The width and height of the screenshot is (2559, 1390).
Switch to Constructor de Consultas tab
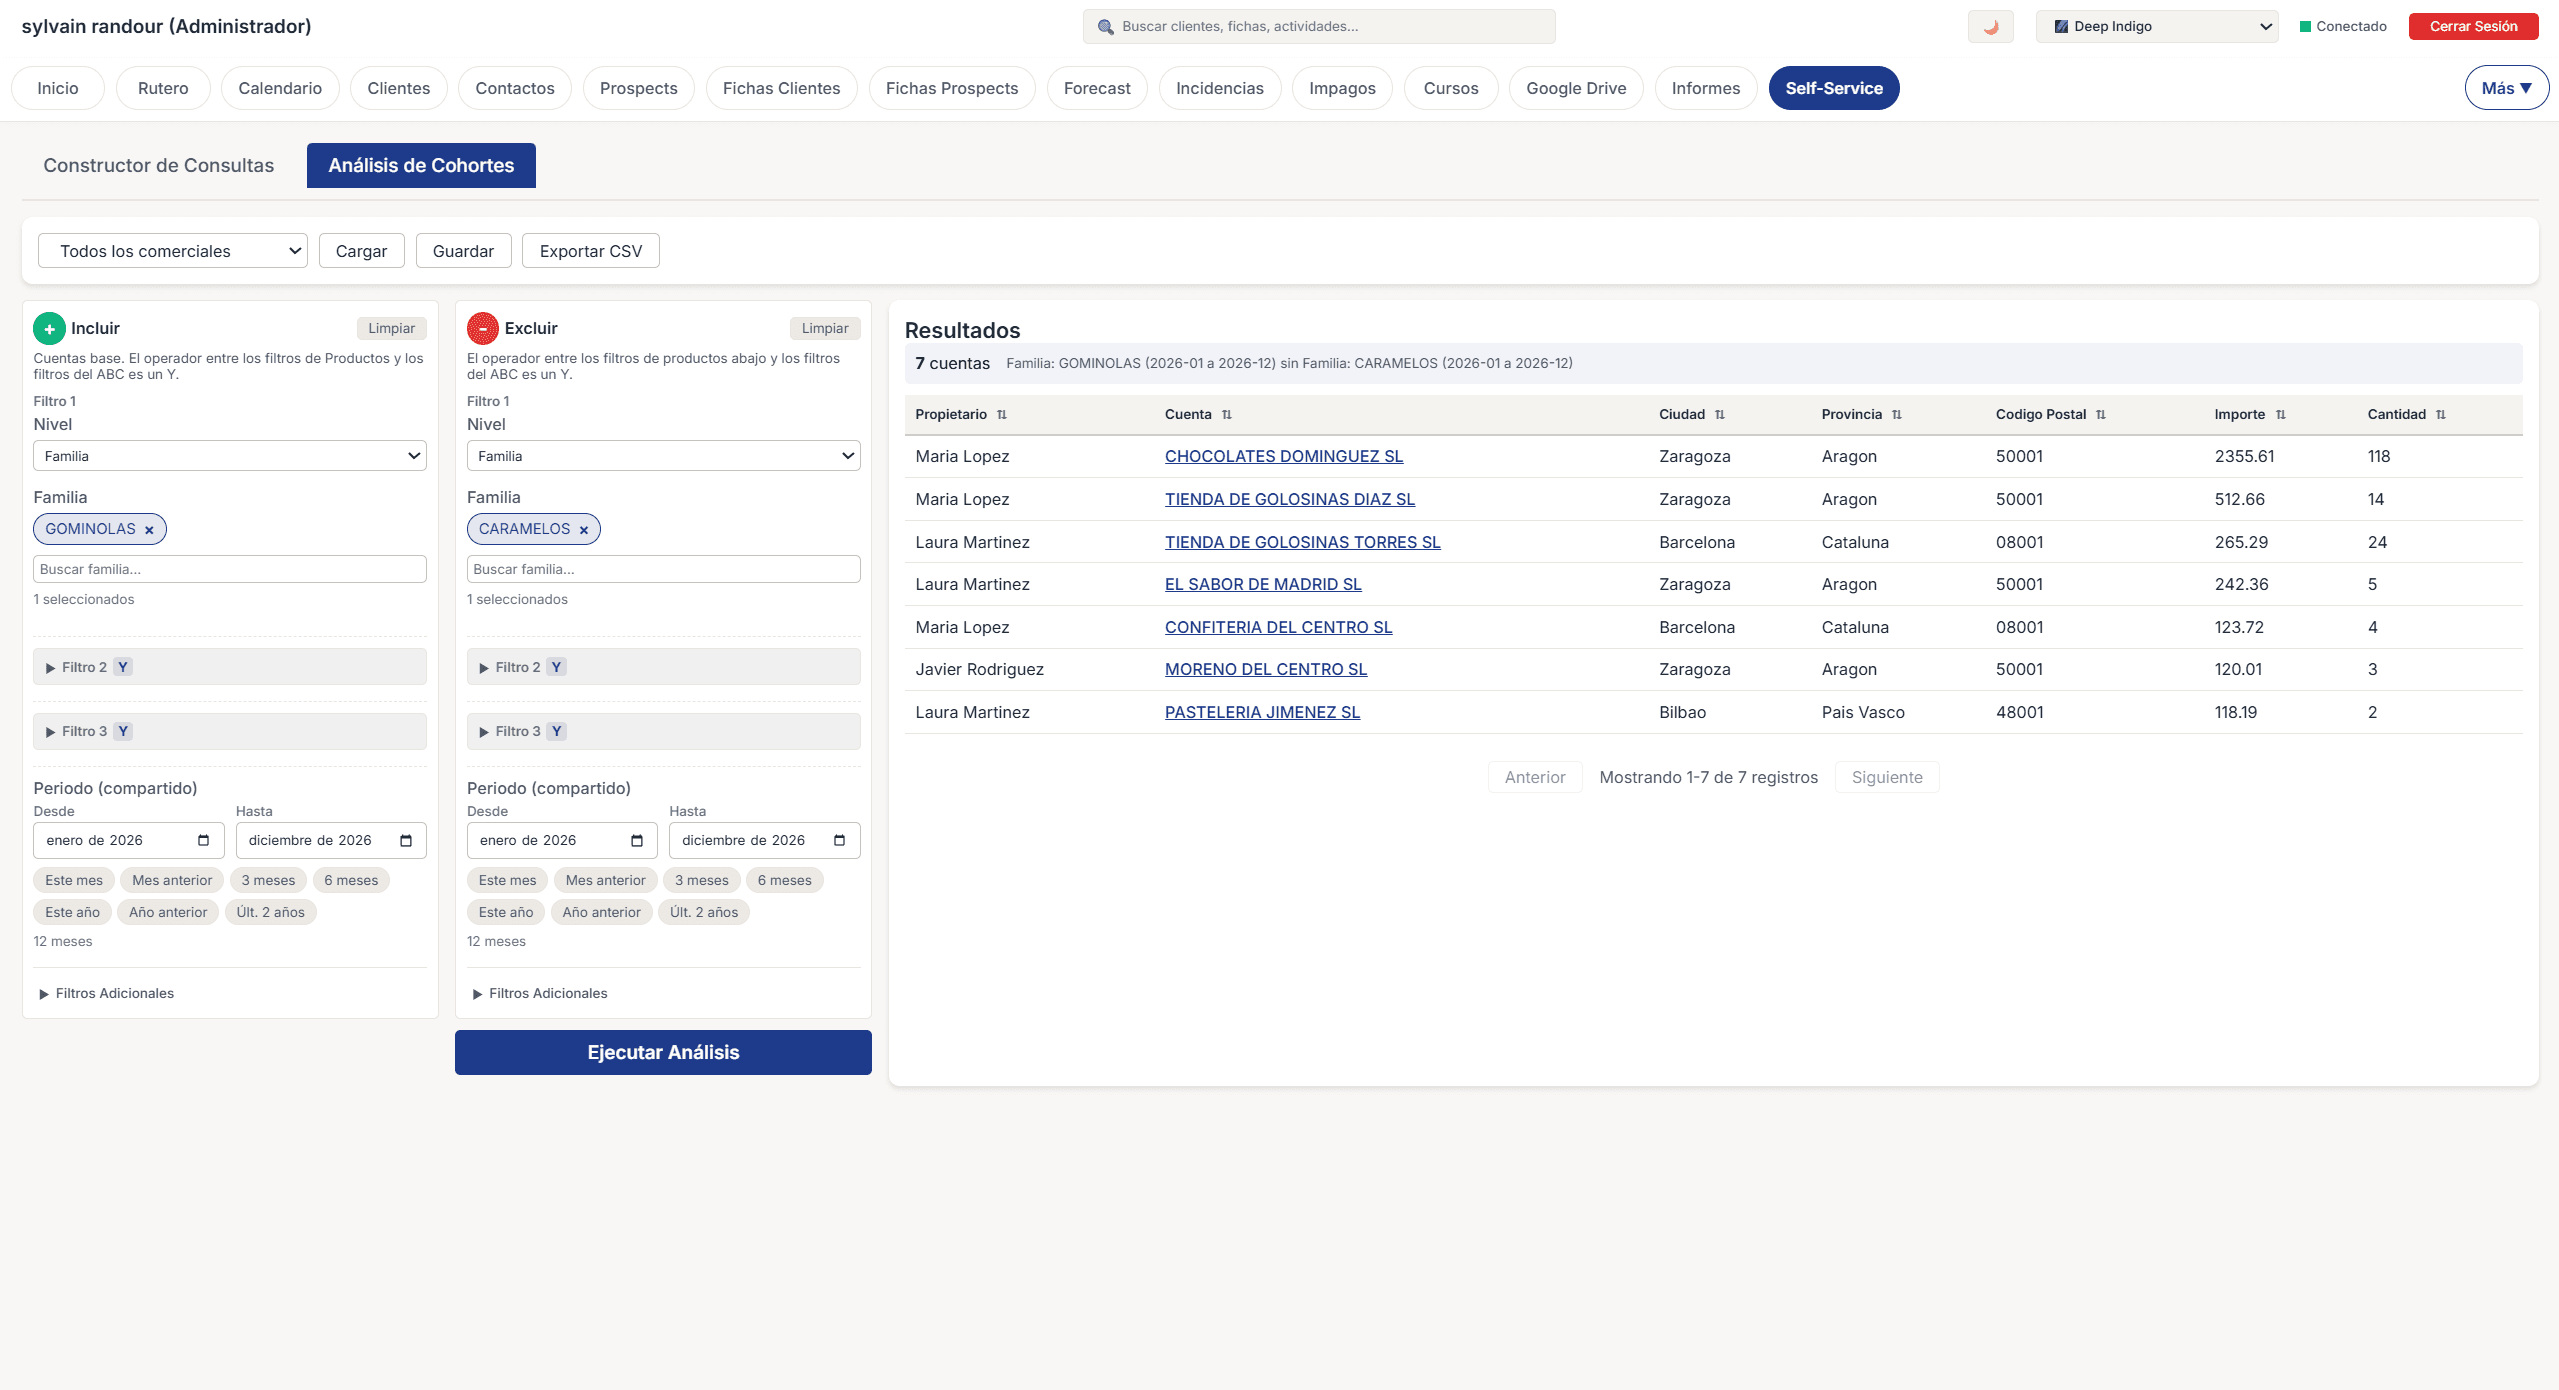158,165
